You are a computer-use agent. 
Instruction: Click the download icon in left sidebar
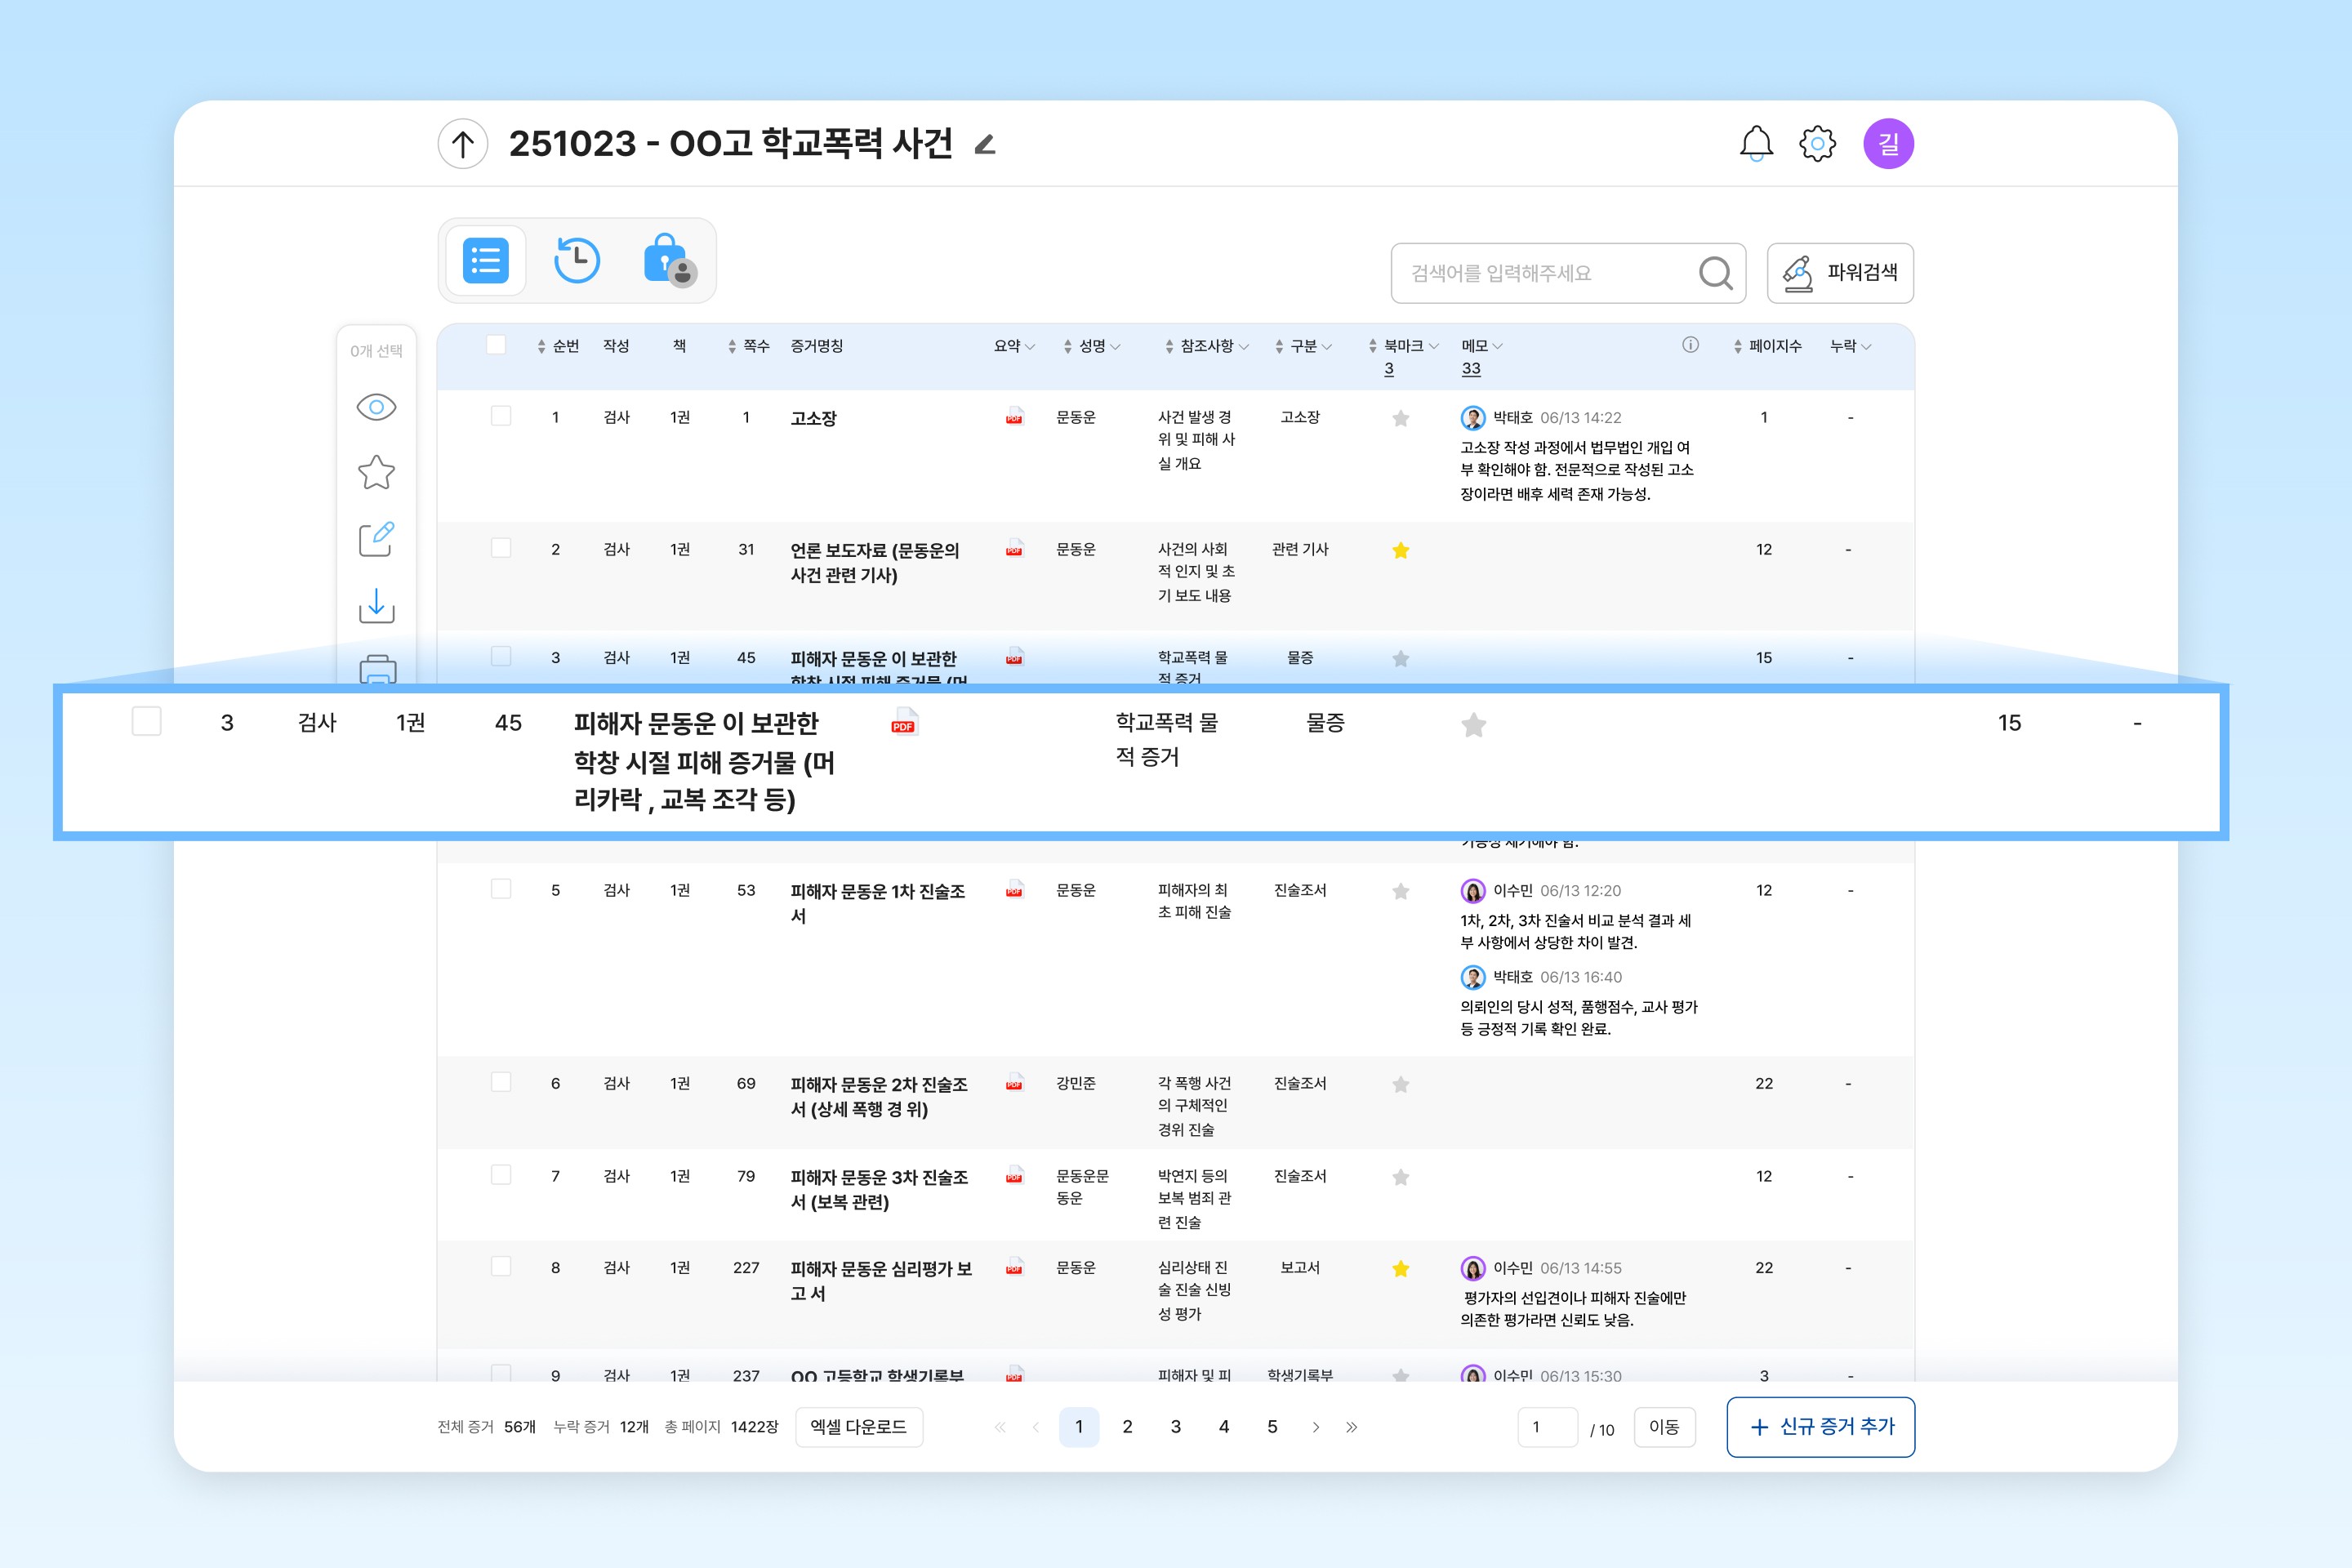pos(376,605)
